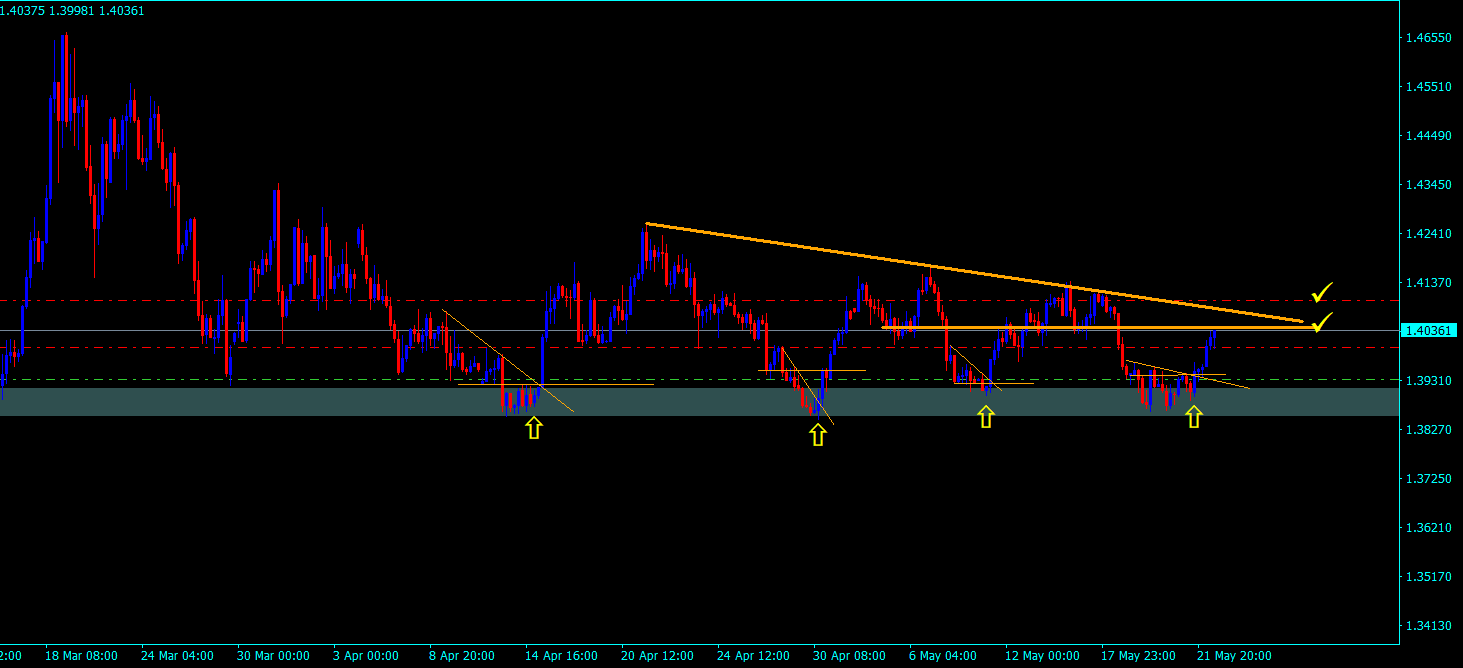Select the 1.46550 price scale label

pyautogui.click(x=1428, y=38)
